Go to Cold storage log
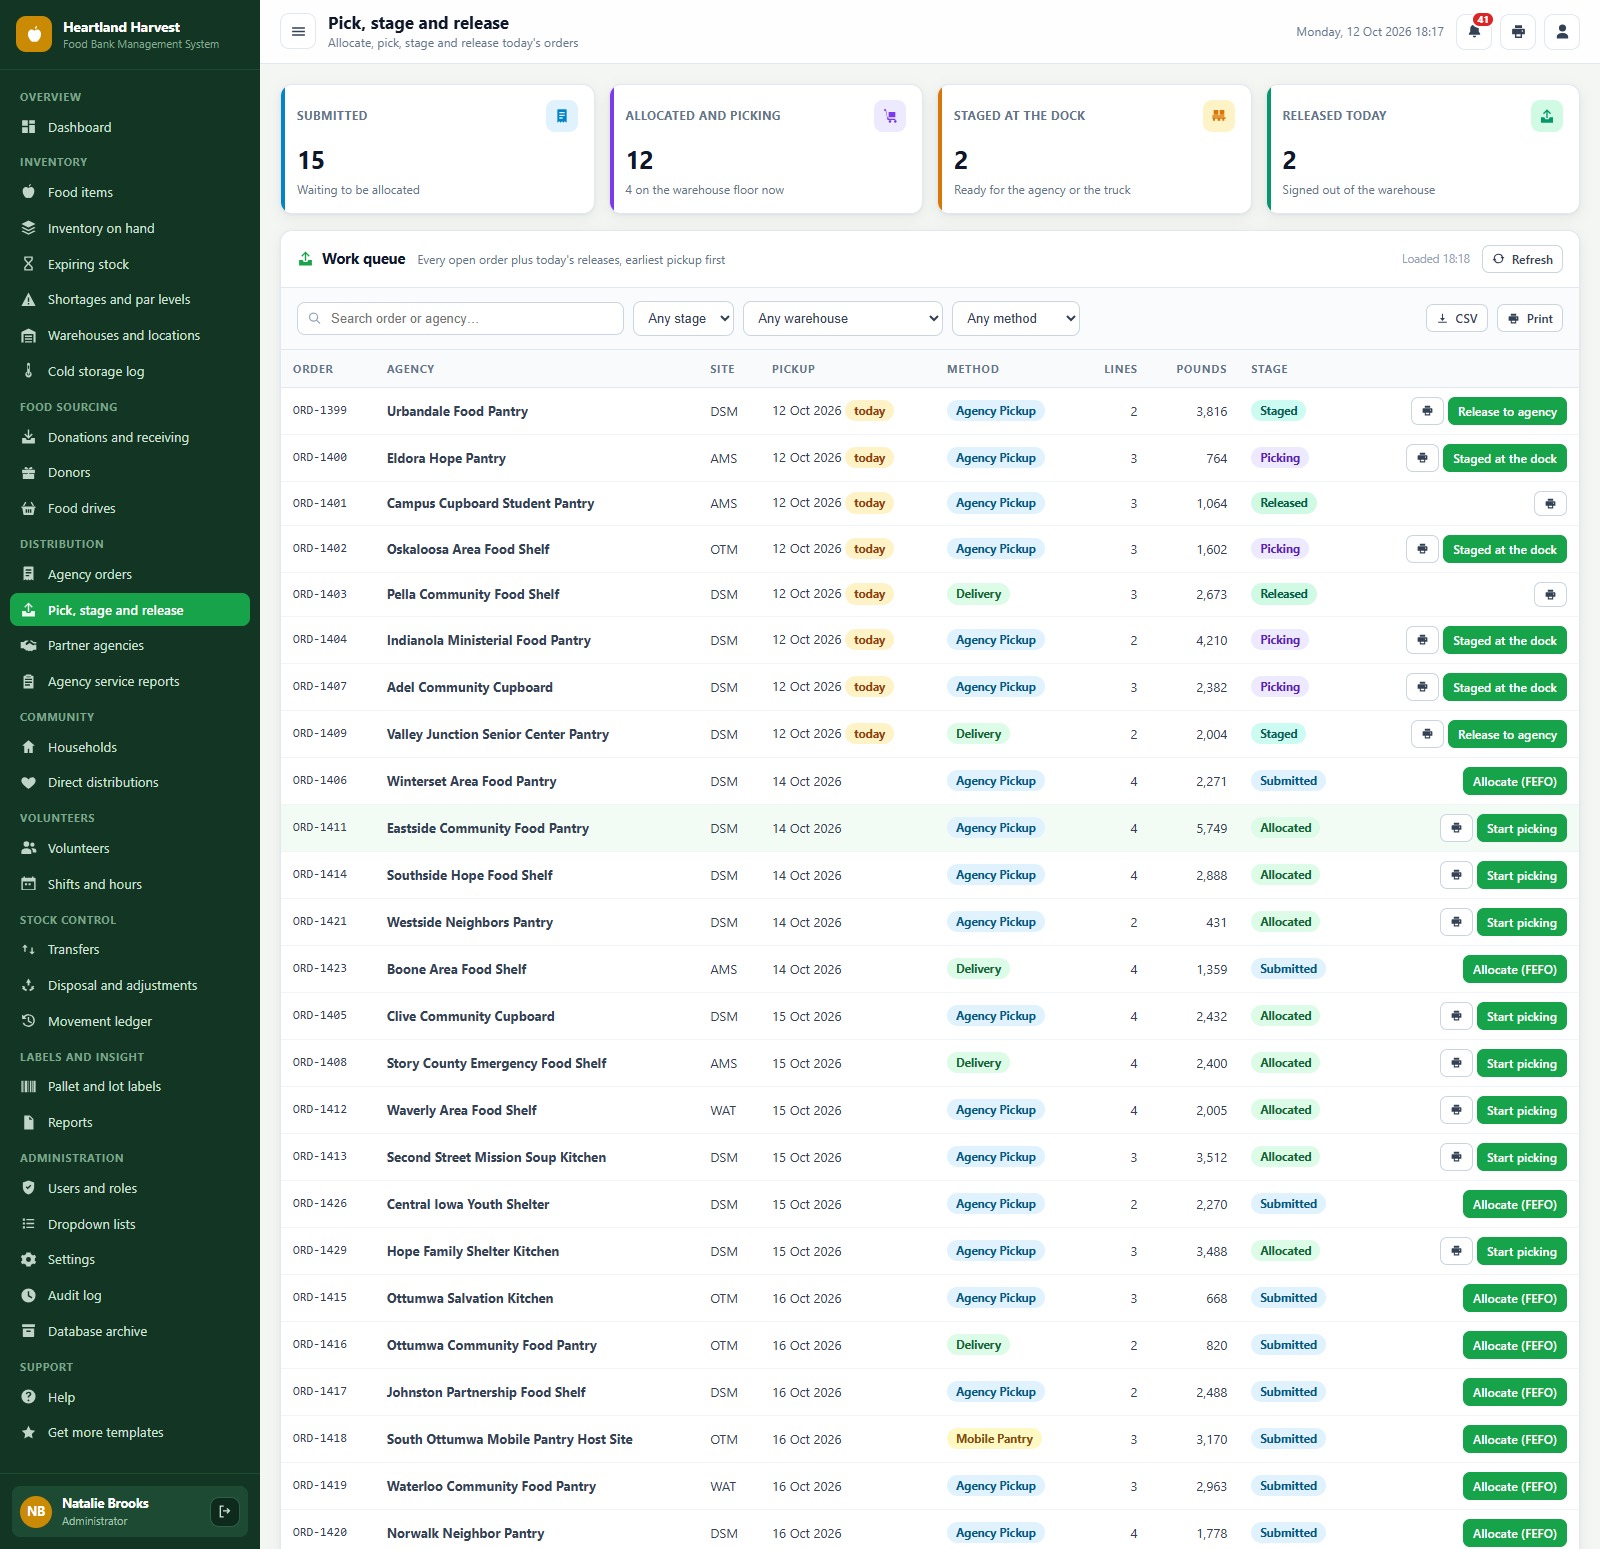 click(130, 371)
